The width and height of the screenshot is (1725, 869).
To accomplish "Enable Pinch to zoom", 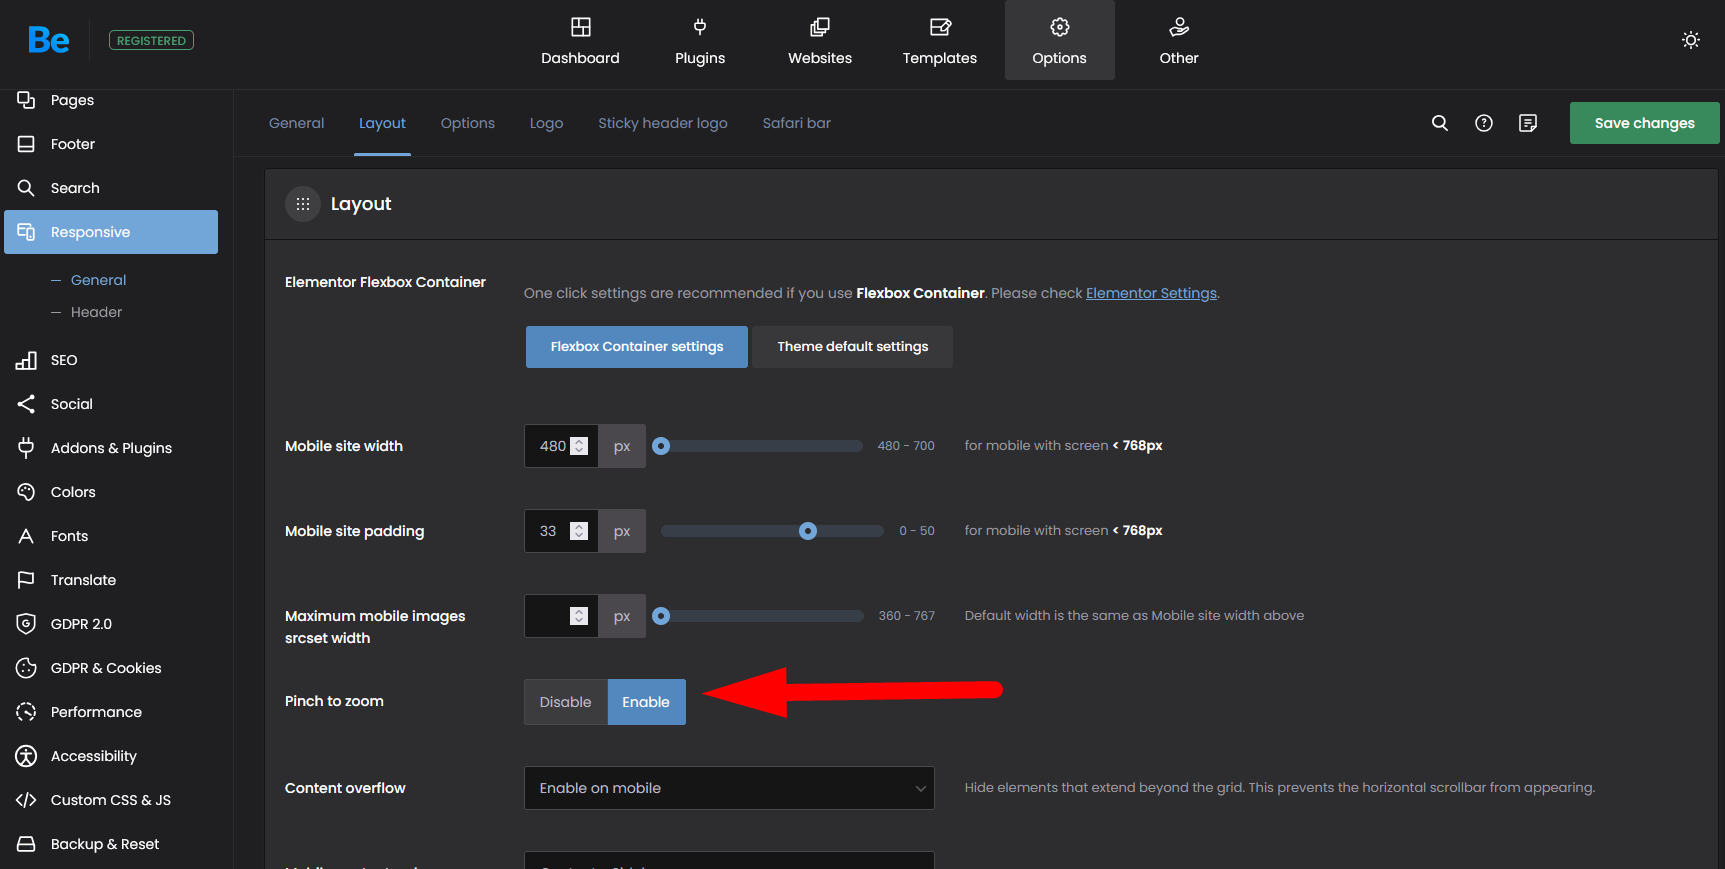I will [646, 702].
